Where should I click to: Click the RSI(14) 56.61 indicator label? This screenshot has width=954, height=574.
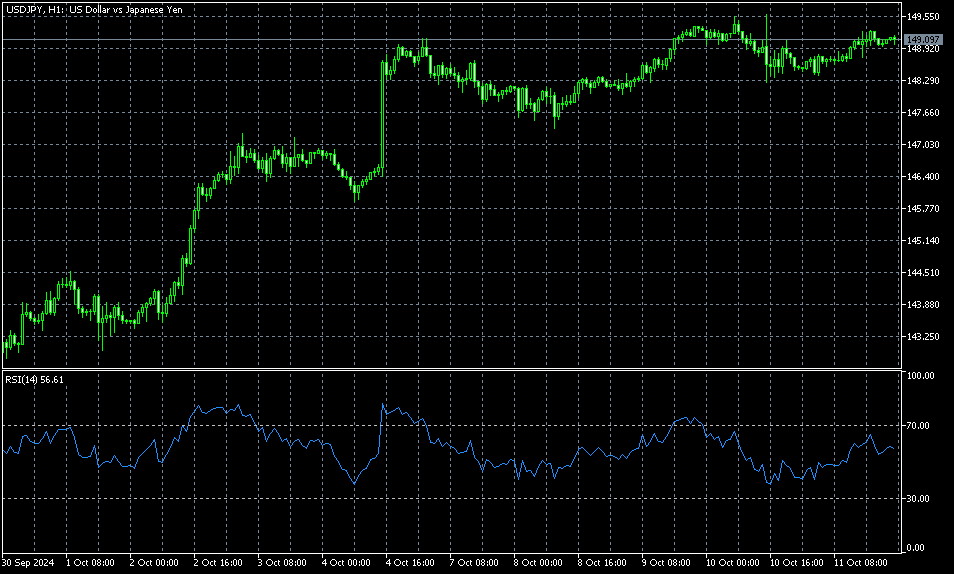35,380
